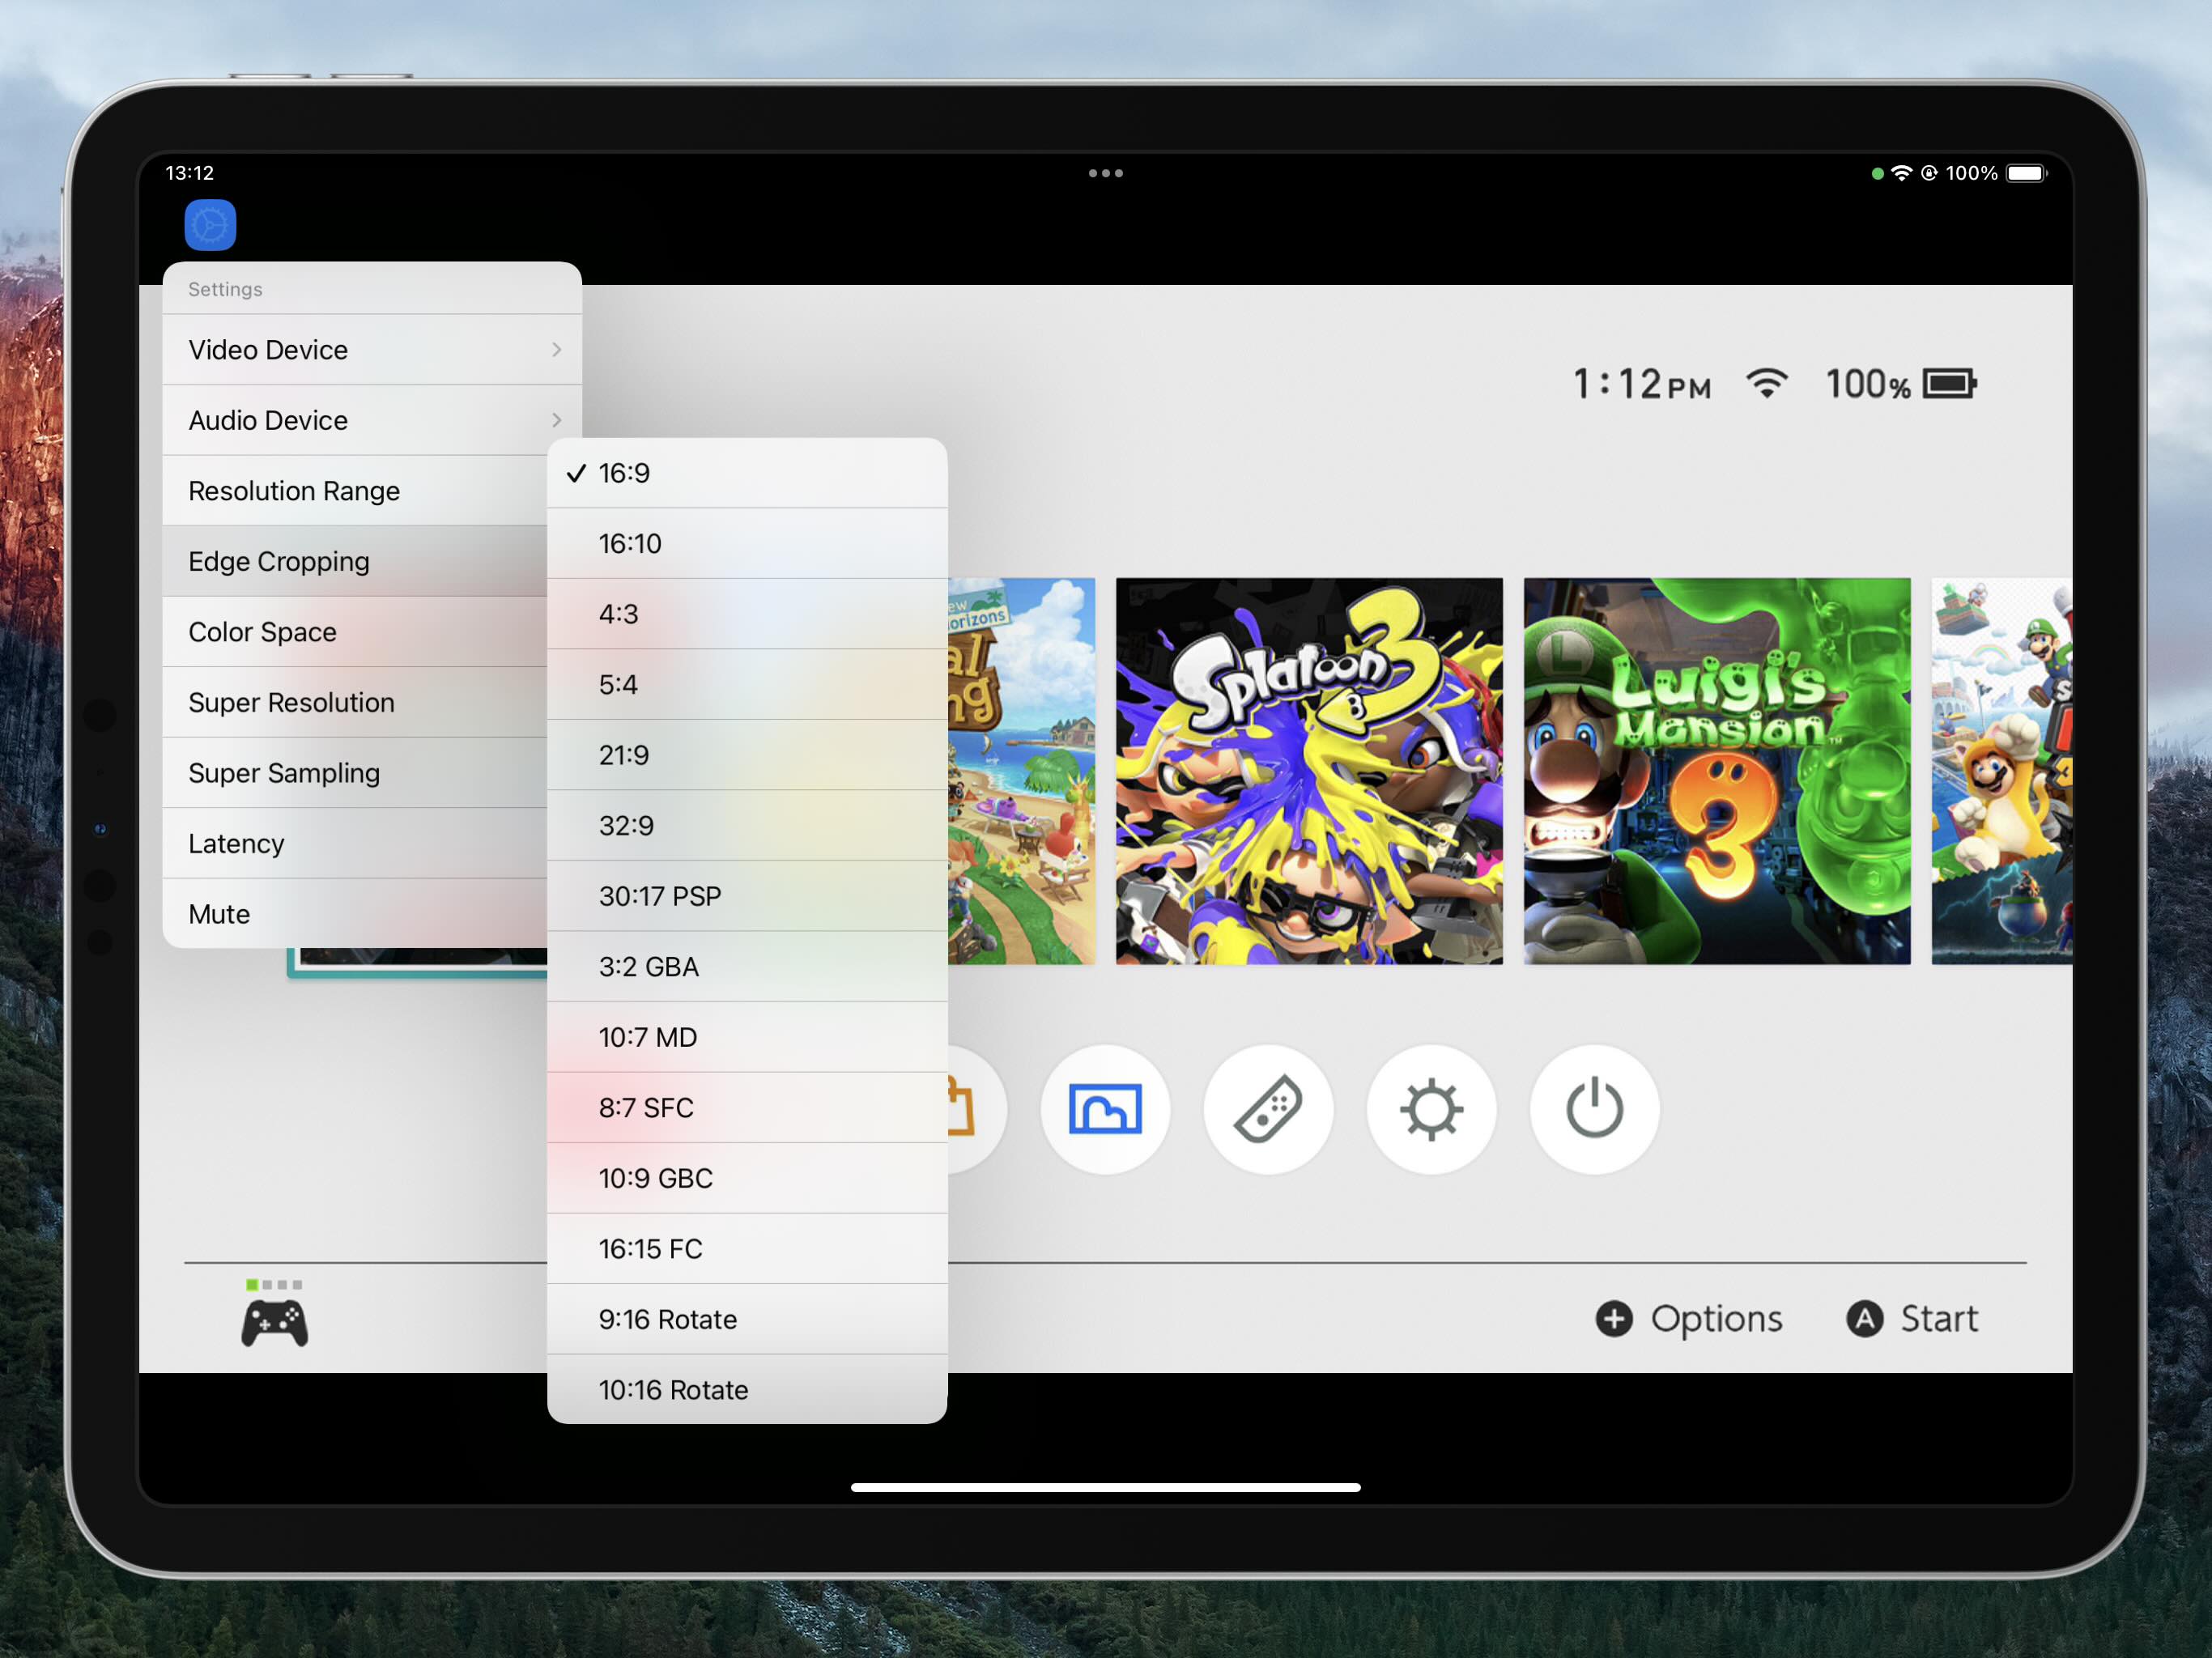Click the 1:12 PM Switch clock
2212x1658 pixels.
(x=1642, y=384)
